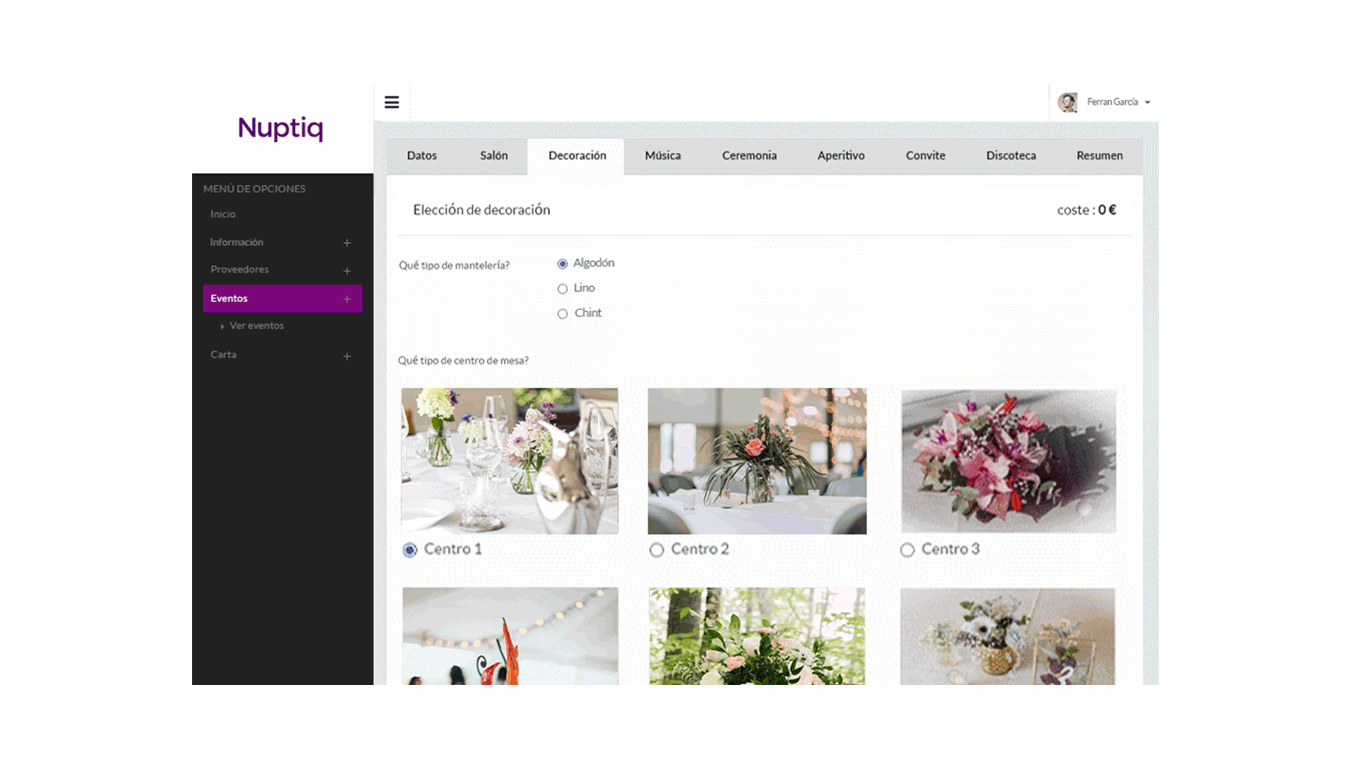Click Ver eventos in the sidebar
Viewport: 1351px width, 760px height.
pos(256,325)
